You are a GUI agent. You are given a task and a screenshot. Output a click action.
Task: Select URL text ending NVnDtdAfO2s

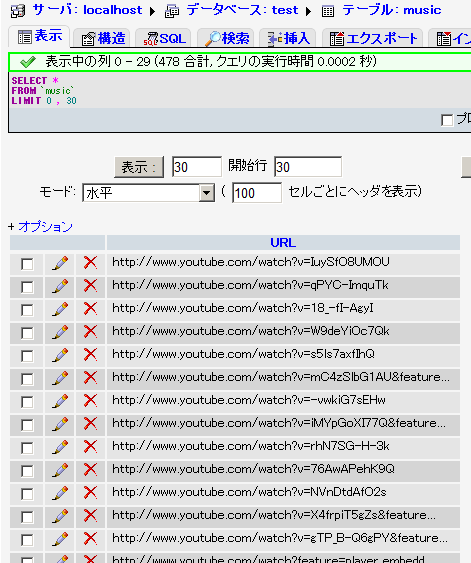[249, 492]
